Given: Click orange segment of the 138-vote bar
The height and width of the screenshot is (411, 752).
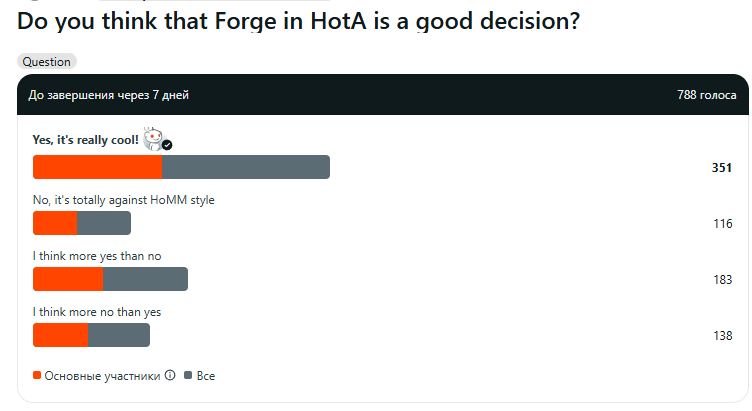Looking at the screenshot, I should pyautogui.click(x=60, y=335).
